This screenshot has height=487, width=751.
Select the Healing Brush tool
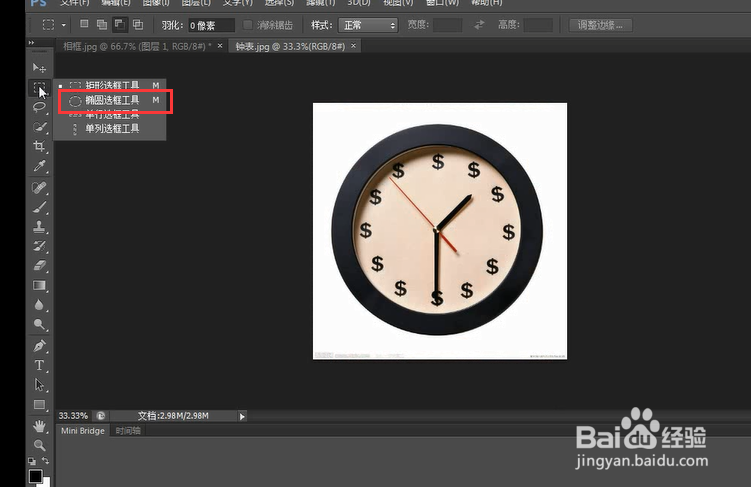pyautogui.click(x=39, y=187)
